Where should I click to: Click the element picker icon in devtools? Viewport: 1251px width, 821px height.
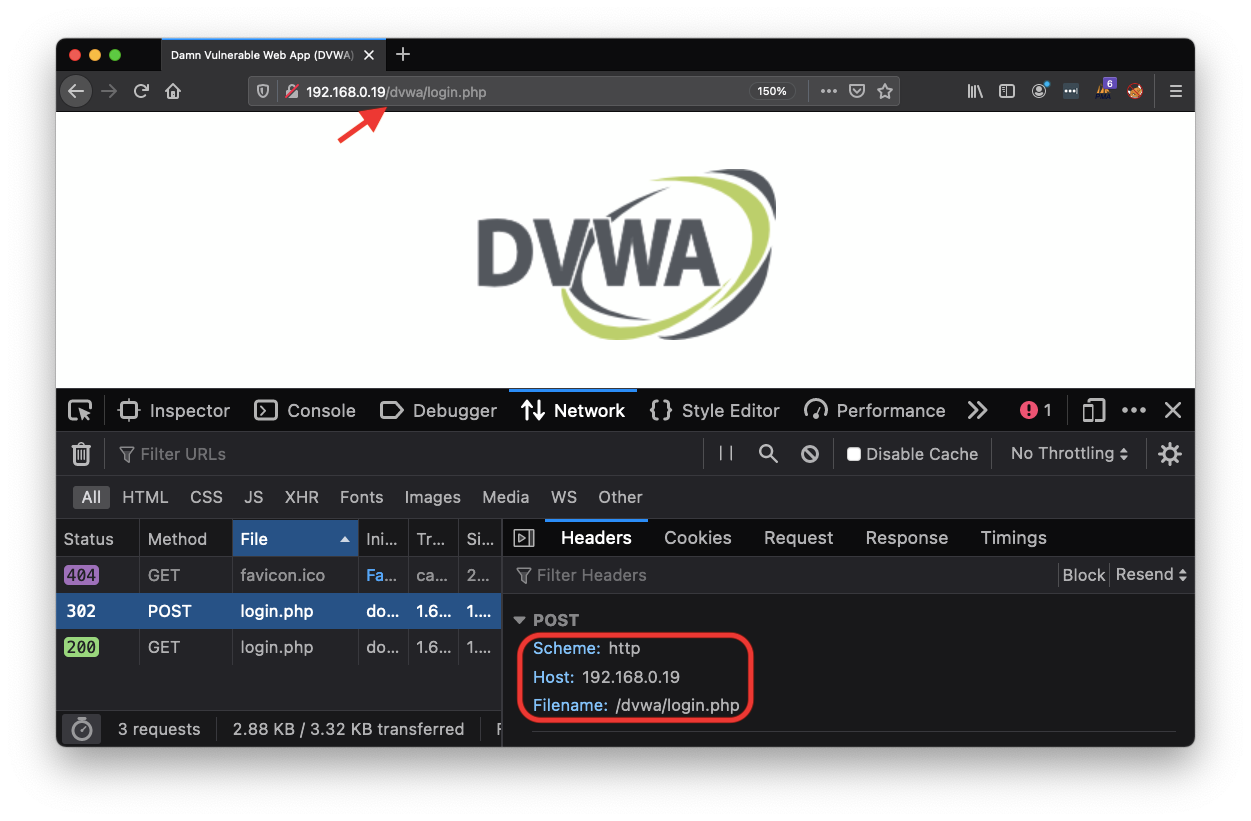[x=80, y=411]
